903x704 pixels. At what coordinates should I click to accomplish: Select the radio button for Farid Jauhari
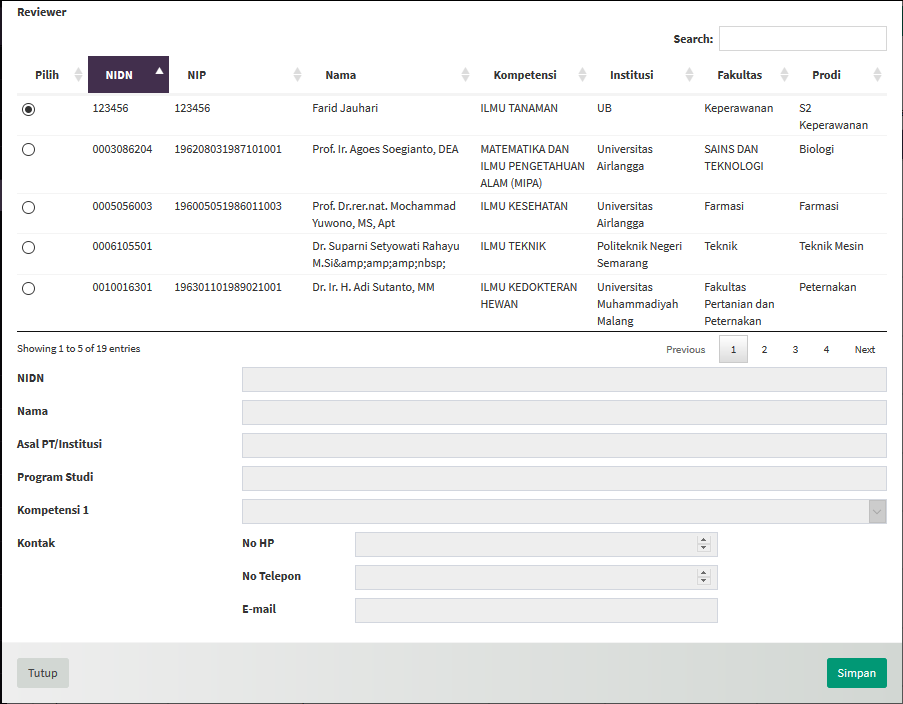28,109
